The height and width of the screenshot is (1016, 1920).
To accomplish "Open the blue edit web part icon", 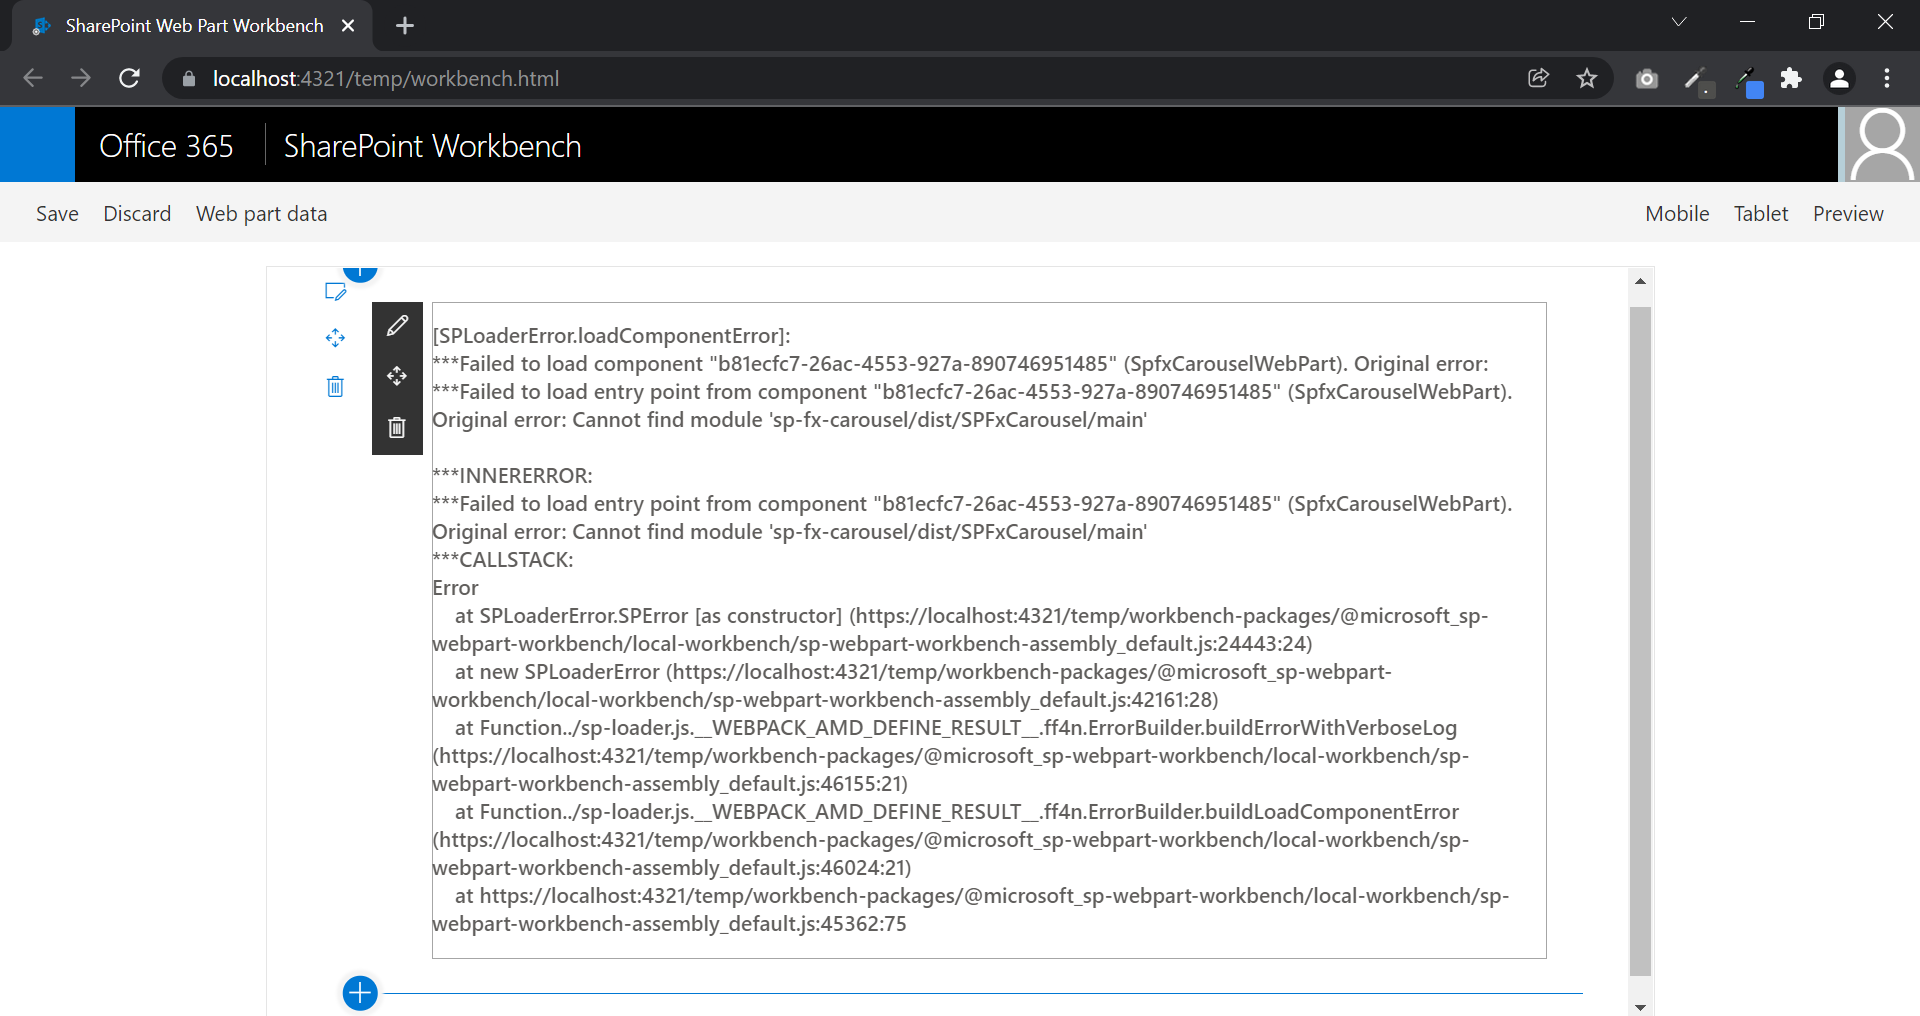I will (335, 291).
